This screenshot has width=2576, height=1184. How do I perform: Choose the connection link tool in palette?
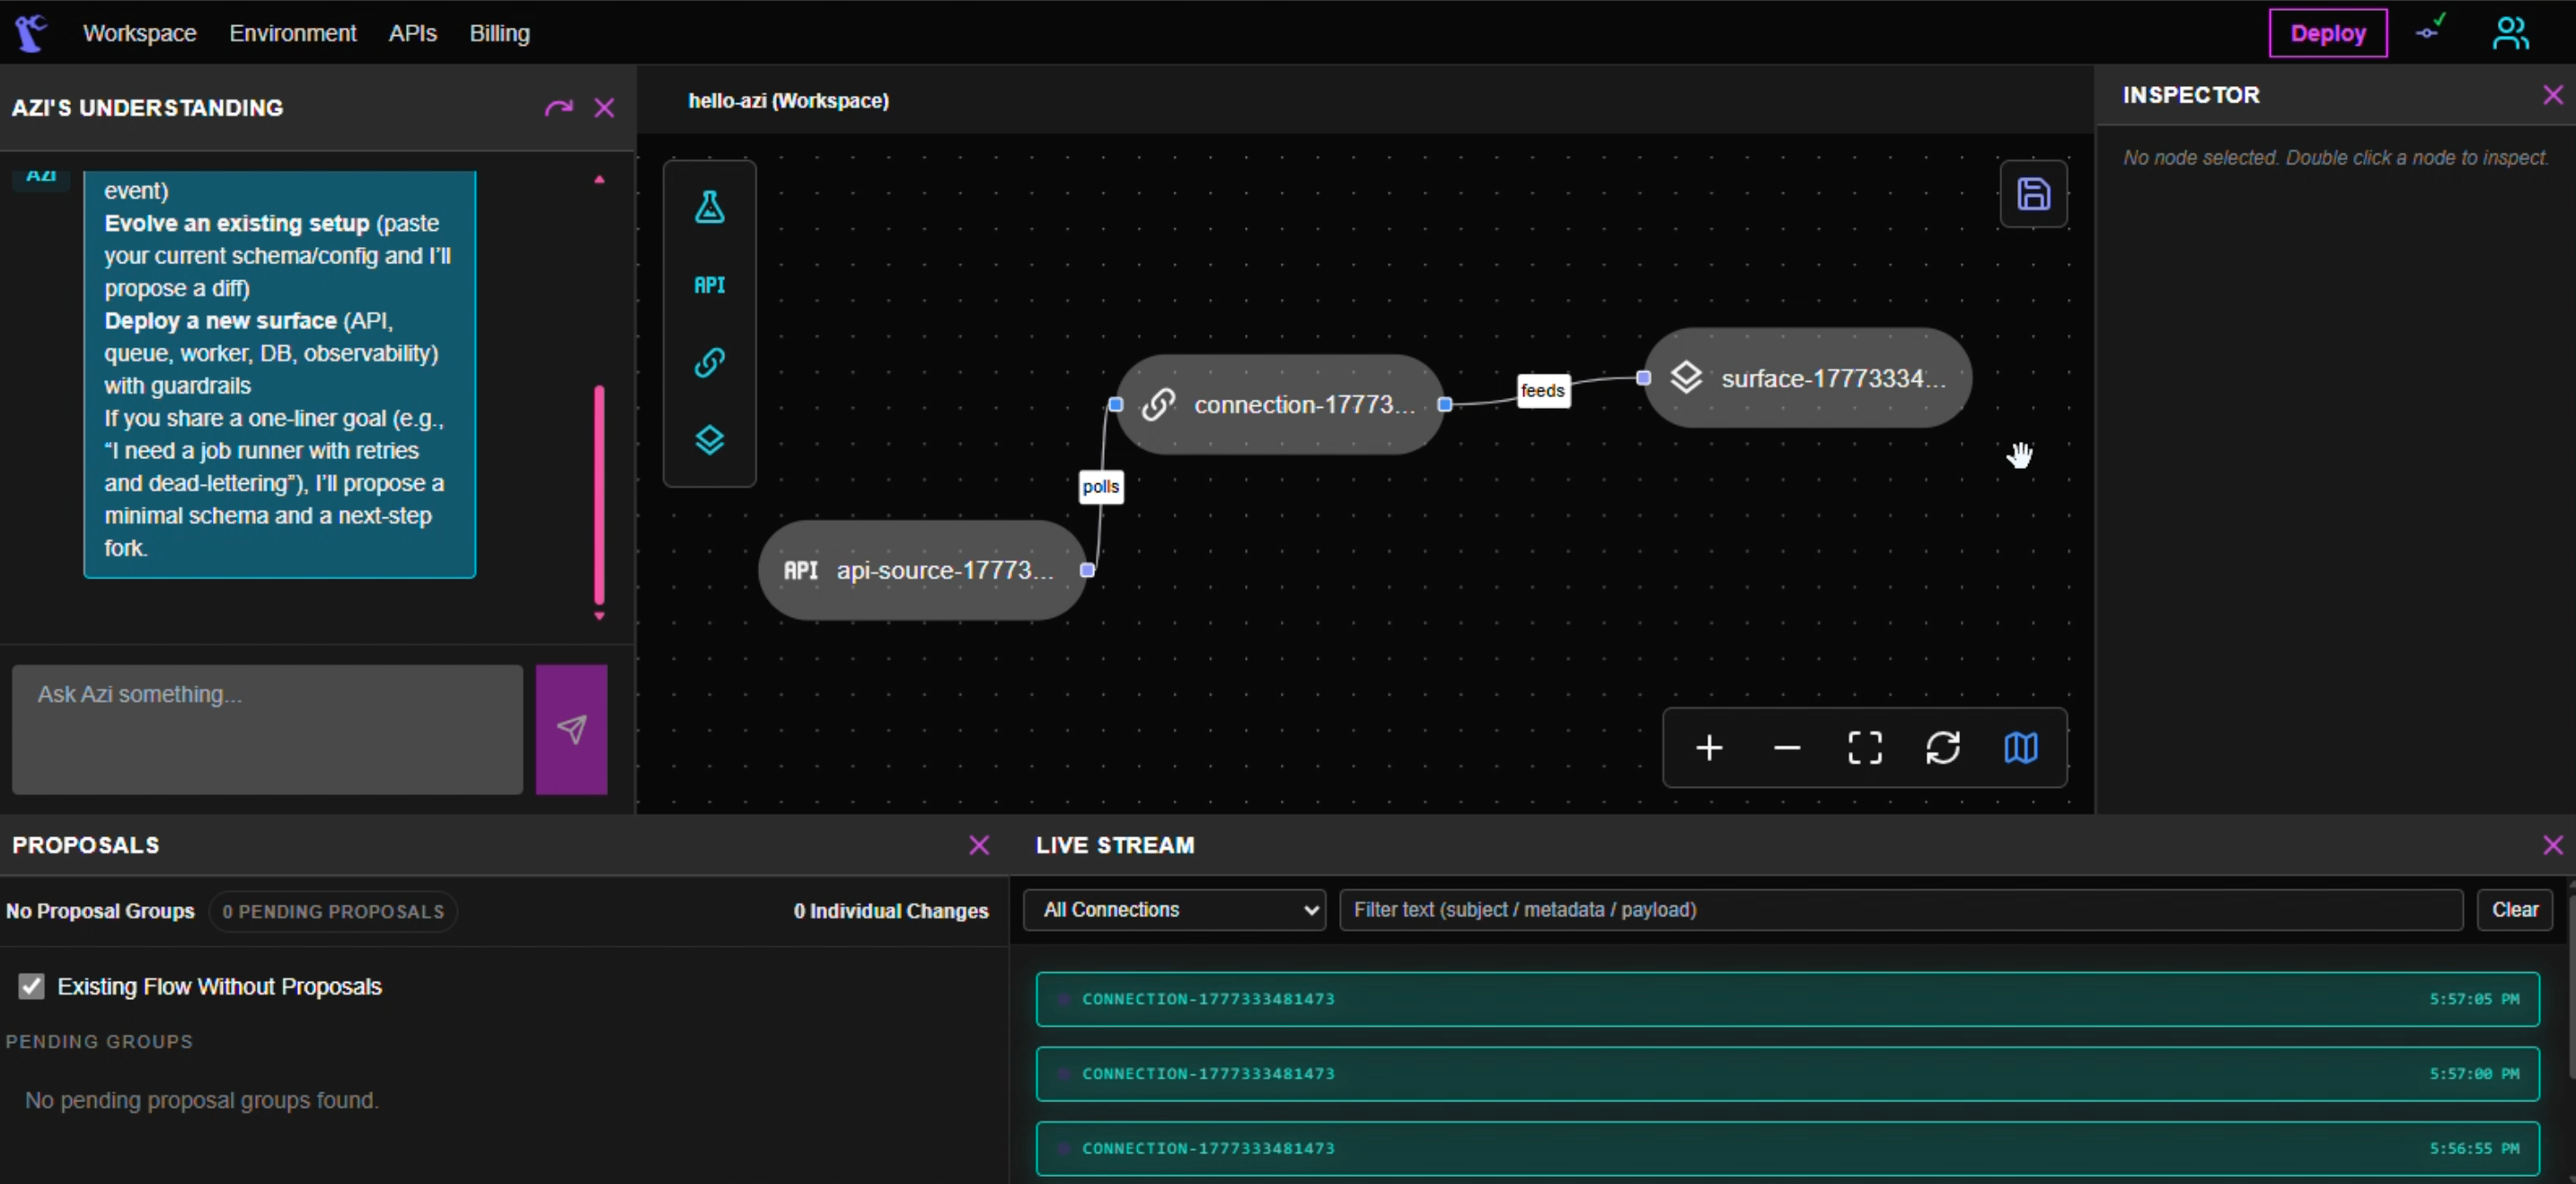point(709,362)
